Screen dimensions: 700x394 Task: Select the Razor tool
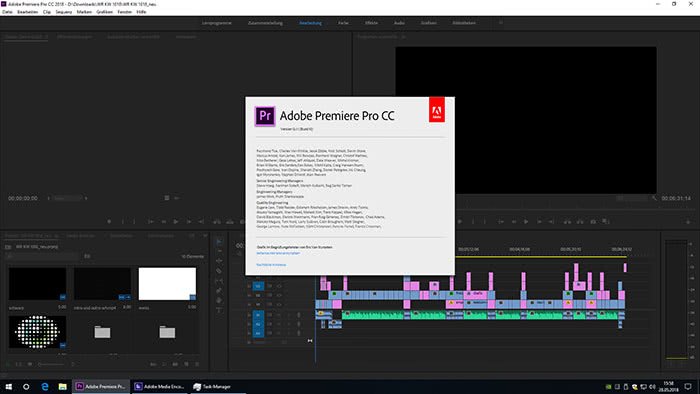pos(219,271)
